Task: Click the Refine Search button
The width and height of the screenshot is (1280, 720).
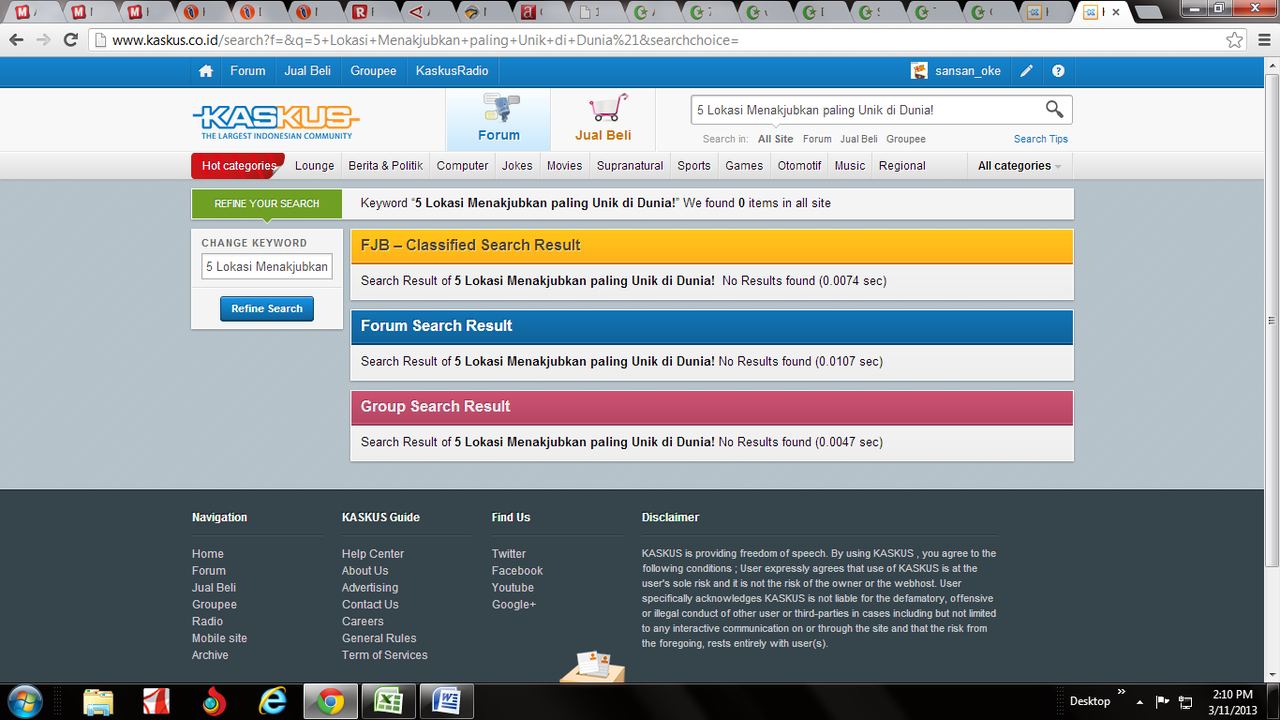Action: [267, 309]
